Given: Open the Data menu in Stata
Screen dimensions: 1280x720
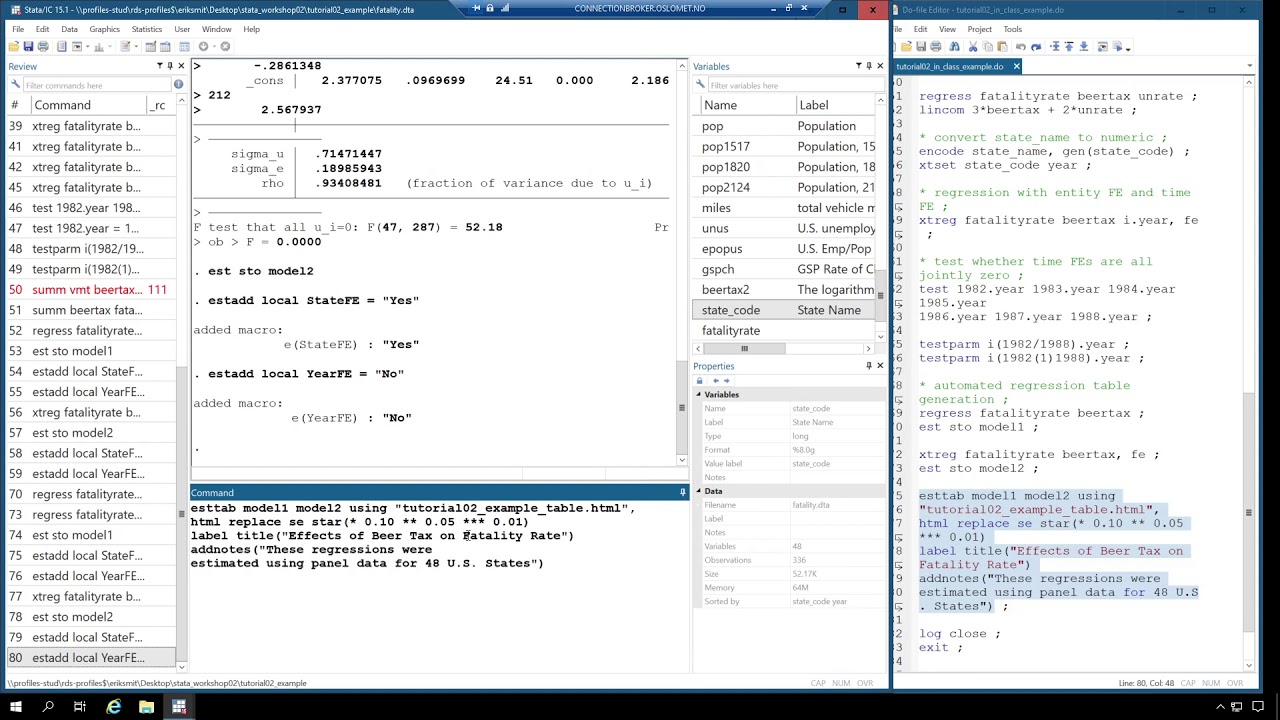Looking at the screenshot, I should point(69,29).
